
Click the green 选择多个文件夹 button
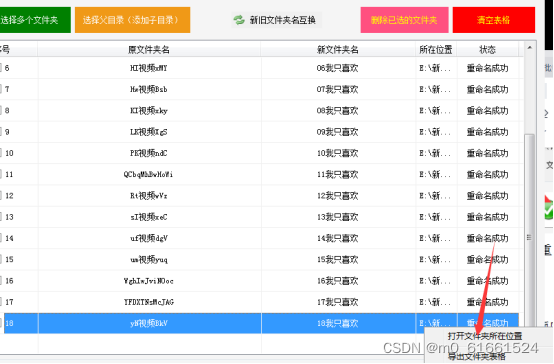coord(35,20)
